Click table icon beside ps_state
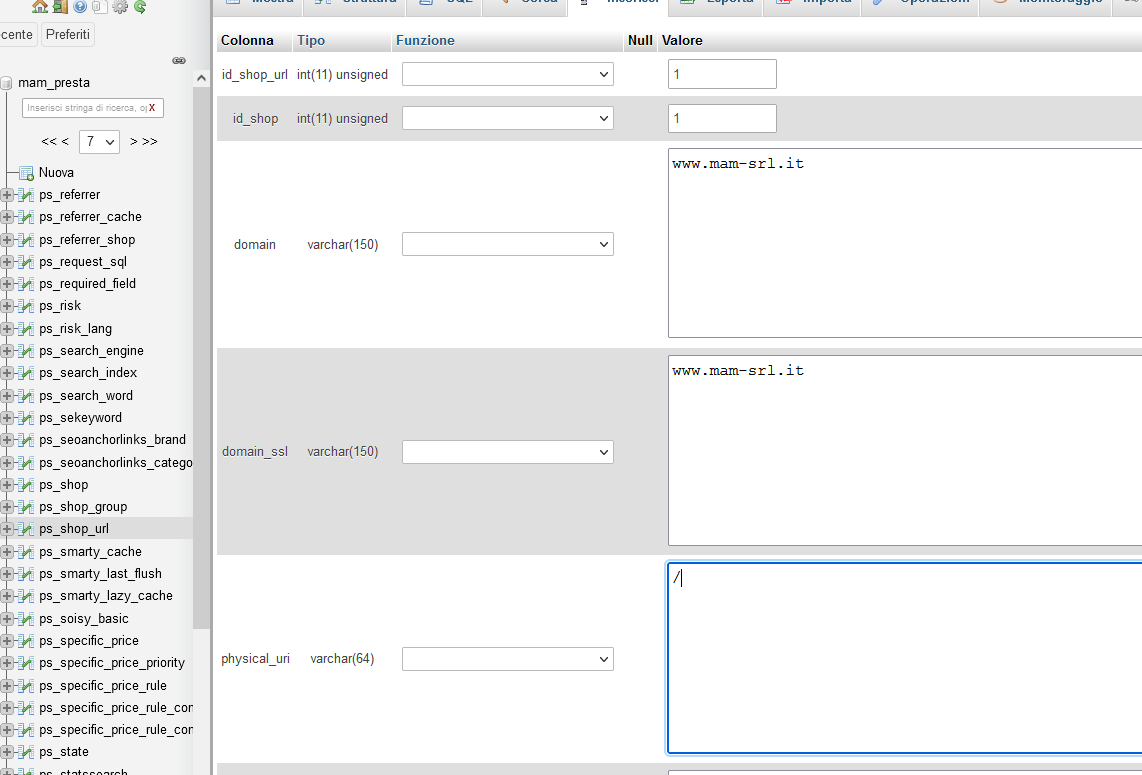The width and height of the screenshot is (1142, 775). click(x=26, y=751)
